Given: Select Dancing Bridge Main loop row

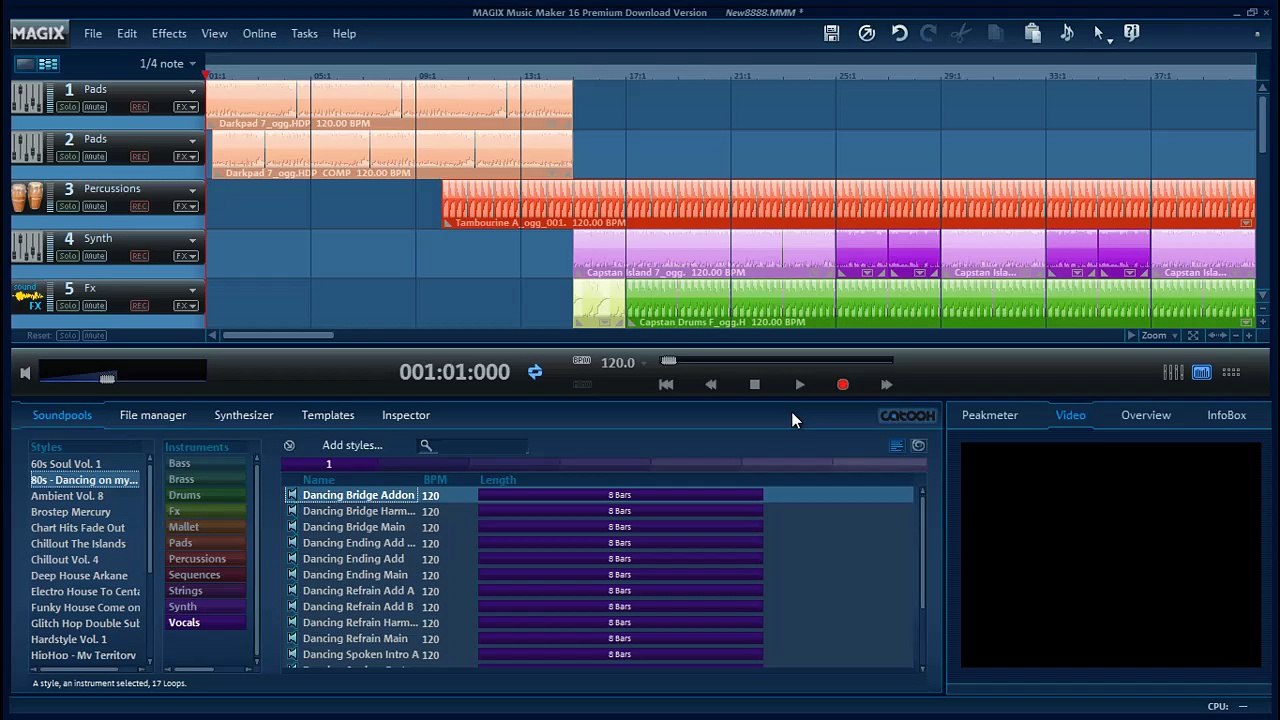Looking at the screenshot, I should pos(598,527).
